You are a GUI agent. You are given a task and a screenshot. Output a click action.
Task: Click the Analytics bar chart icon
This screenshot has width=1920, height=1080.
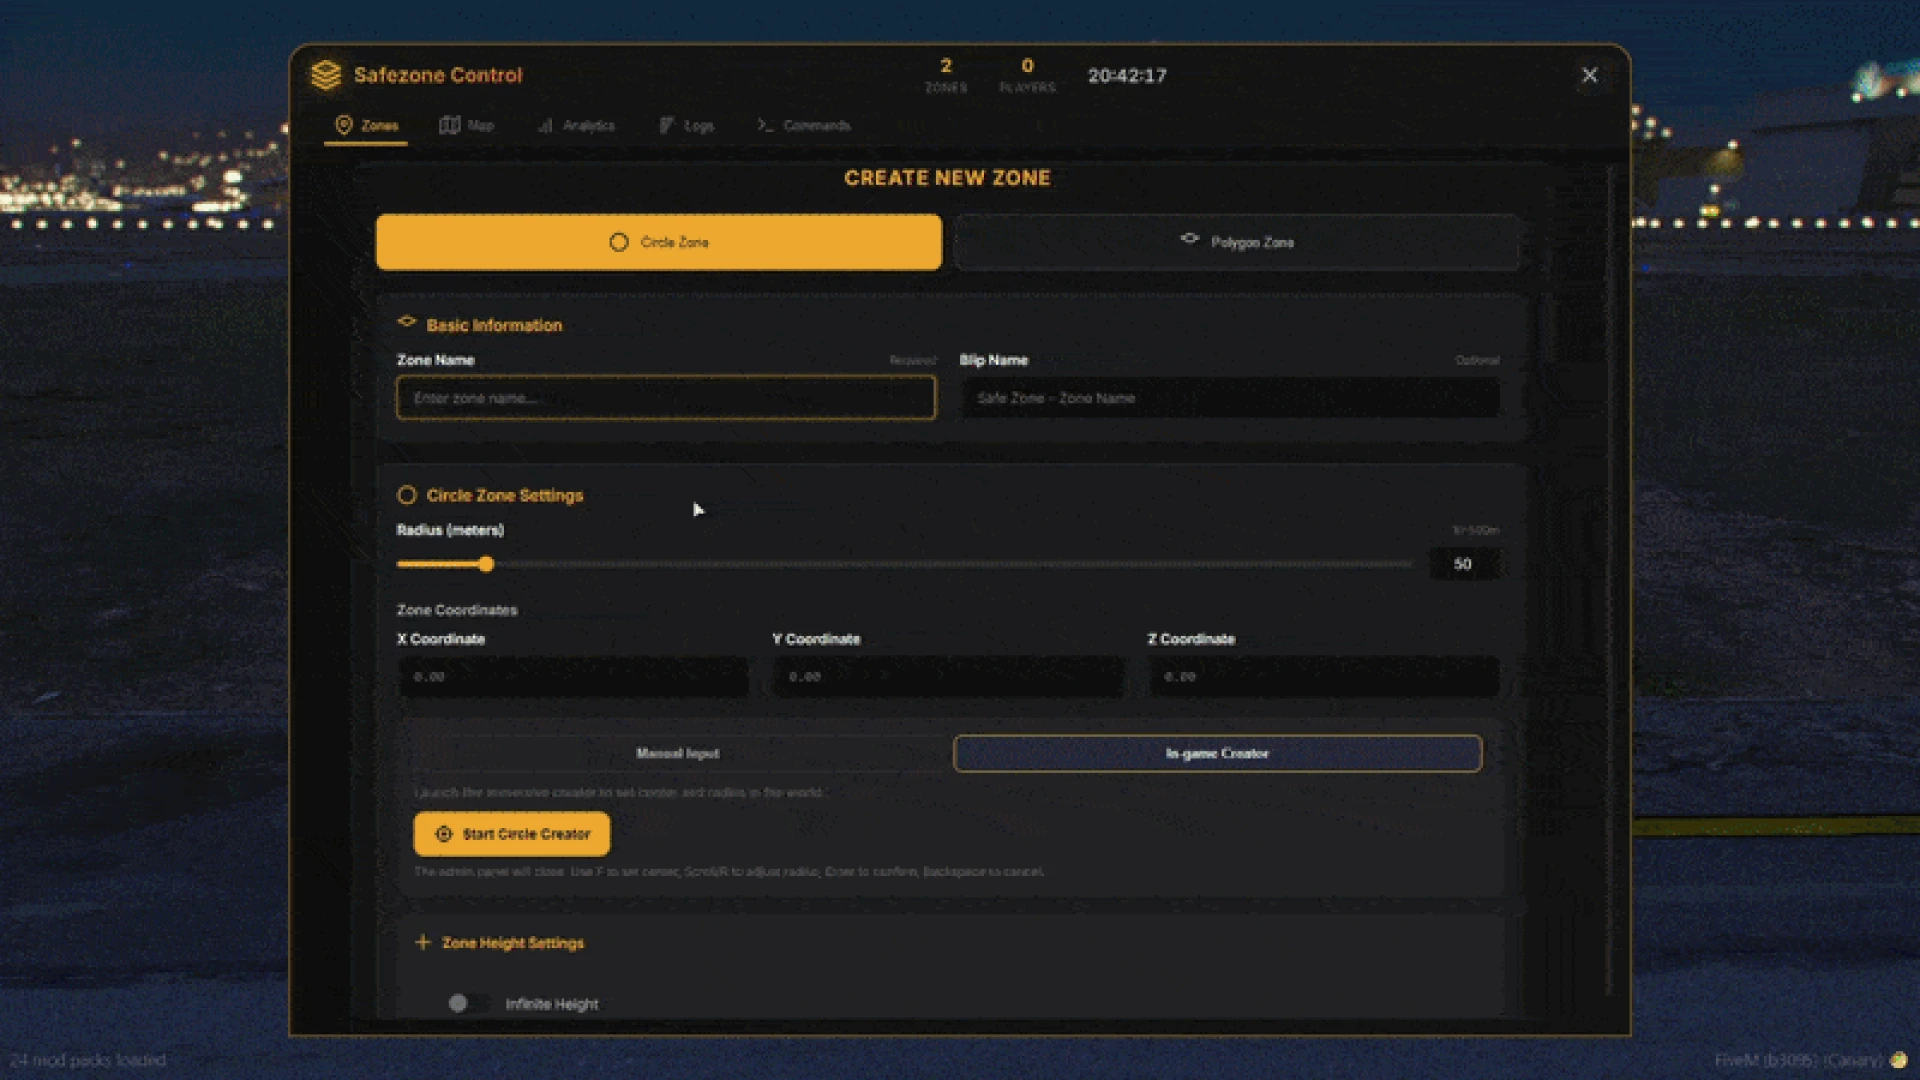pos(545,125)
